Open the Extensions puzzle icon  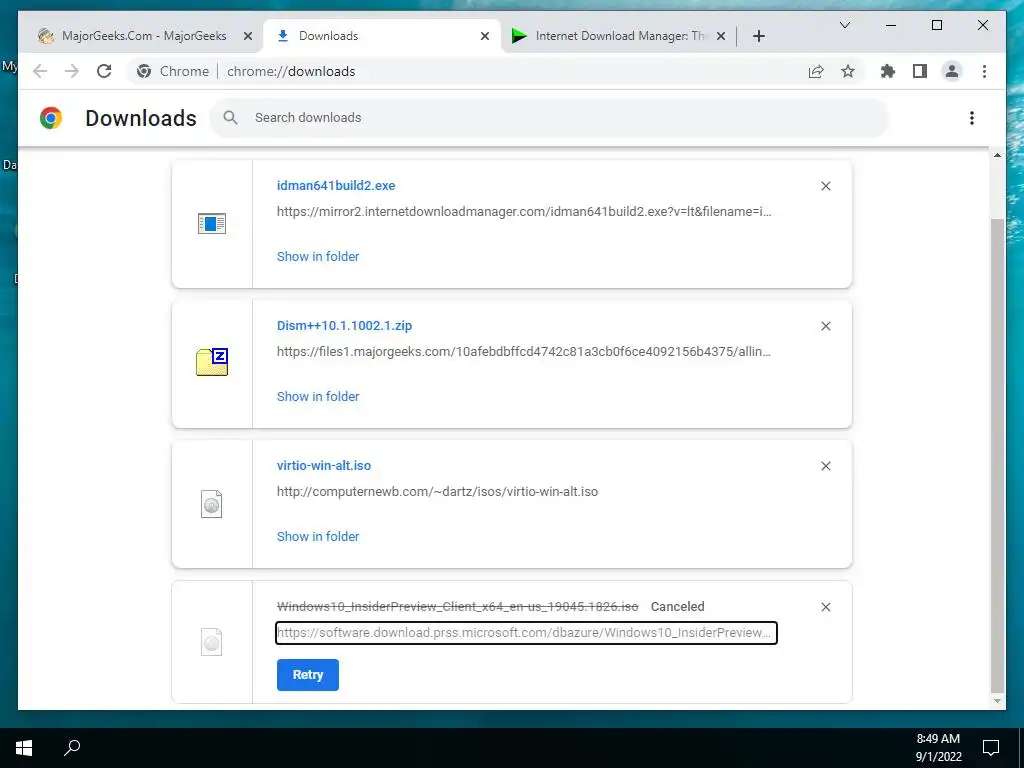pyautogui.click(x=888, y=71)
